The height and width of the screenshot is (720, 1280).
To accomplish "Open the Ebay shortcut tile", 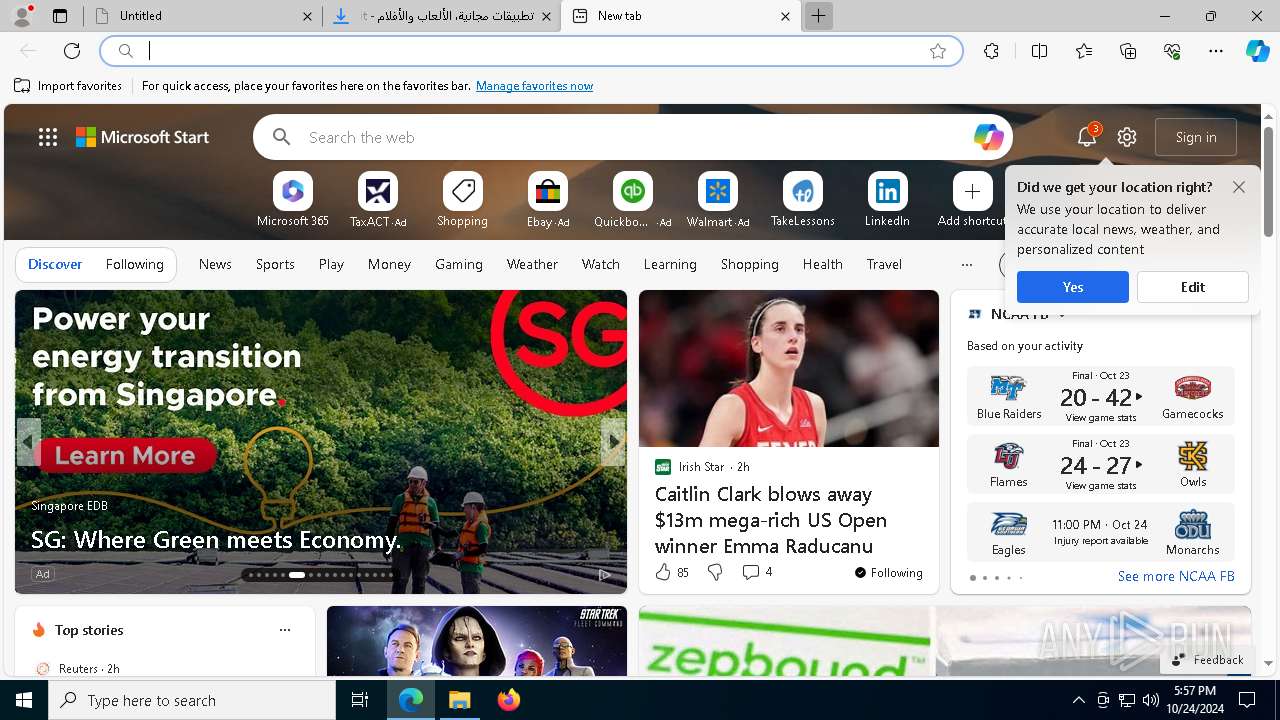I will coord(547,199).
